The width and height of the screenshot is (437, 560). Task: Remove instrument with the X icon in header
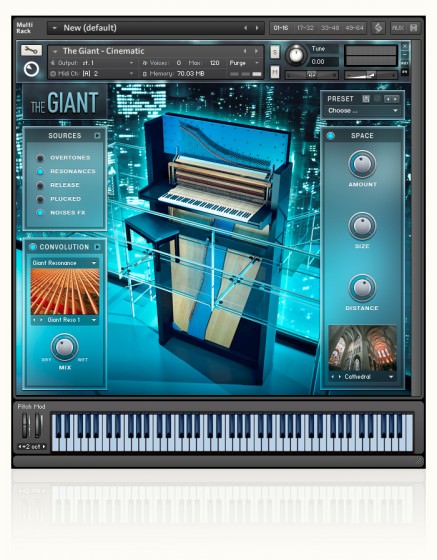405,46
